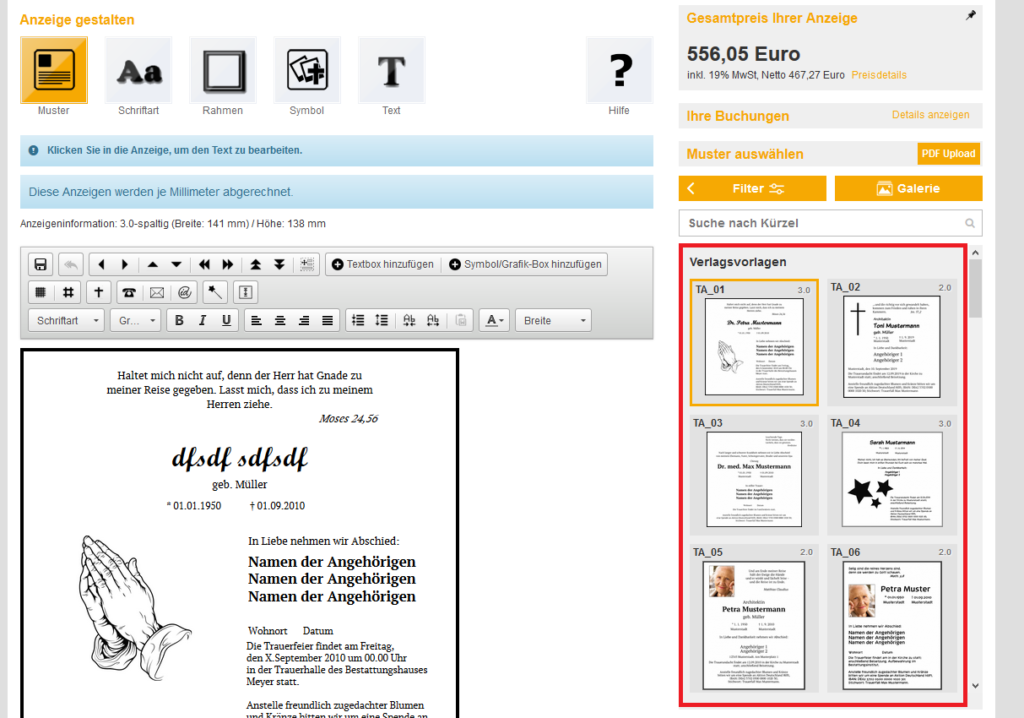The height and width of the screenshot is (718, 1024).
Task: Open the Breite width dropdown
Action: [553, 320]
